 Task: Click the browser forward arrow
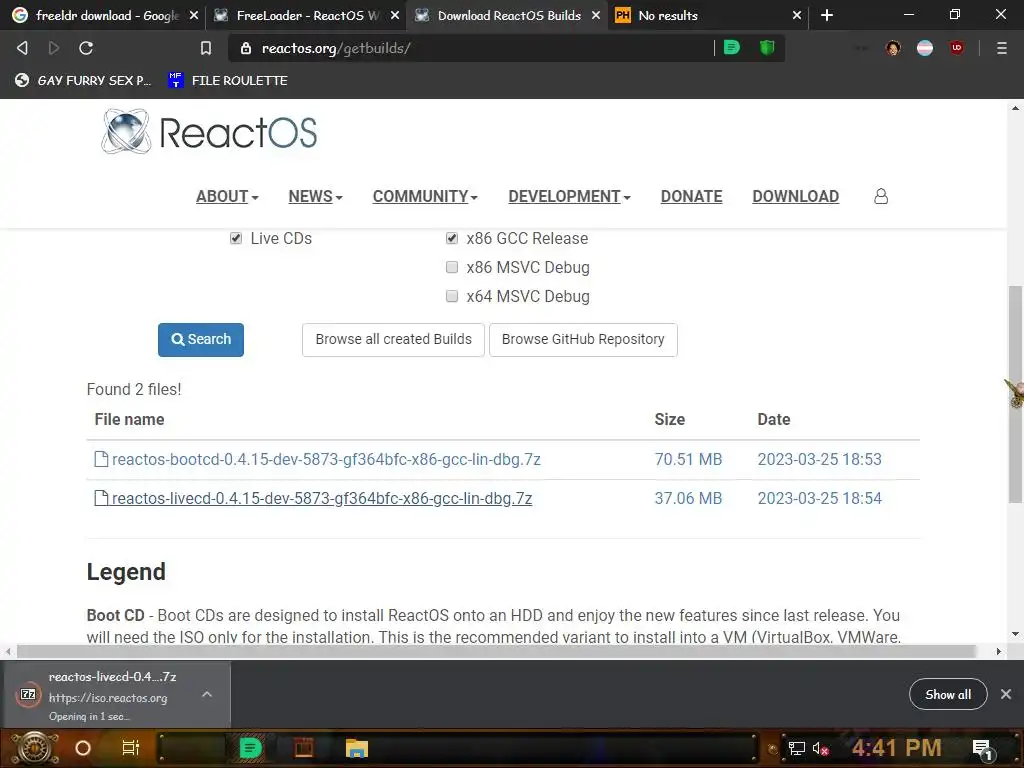(x=54, y=48)
